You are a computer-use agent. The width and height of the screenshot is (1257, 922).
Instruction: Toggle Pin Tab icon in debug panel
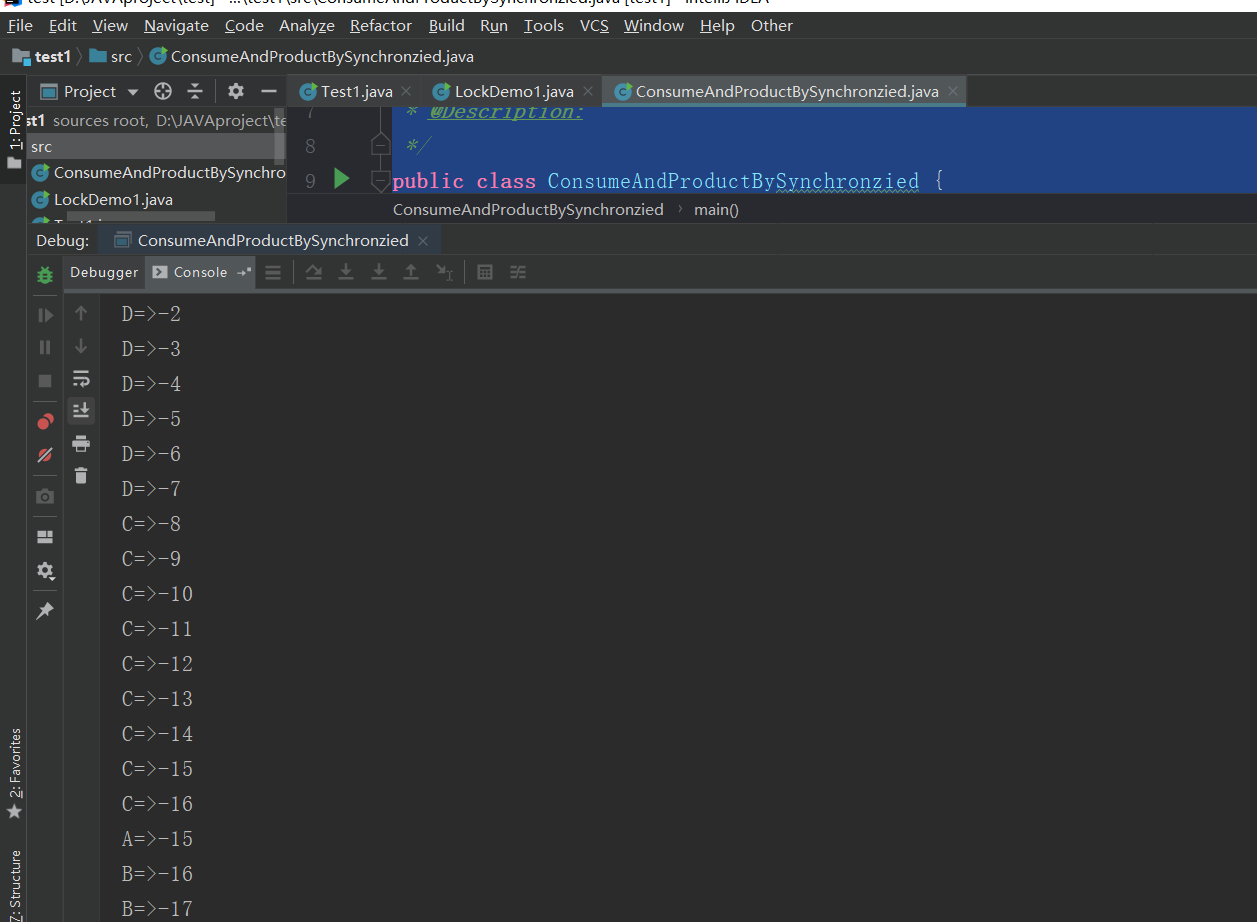pos(45,610)
